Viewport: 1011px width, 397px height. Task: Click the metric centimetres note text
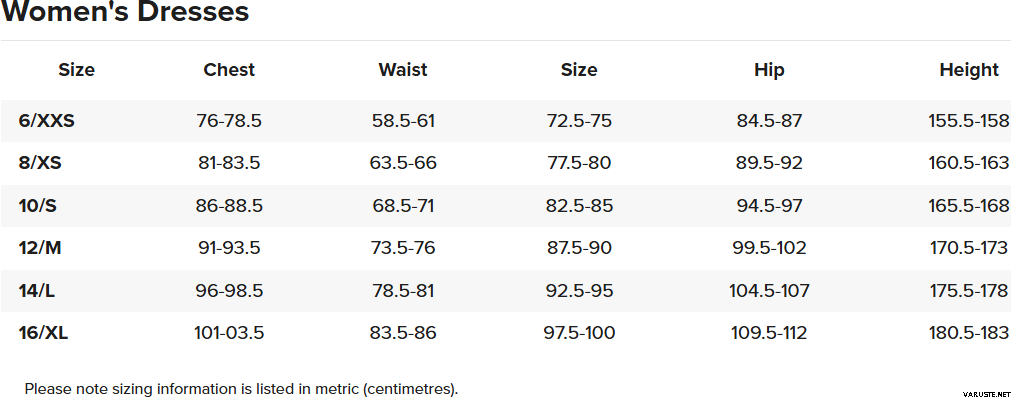241,389
